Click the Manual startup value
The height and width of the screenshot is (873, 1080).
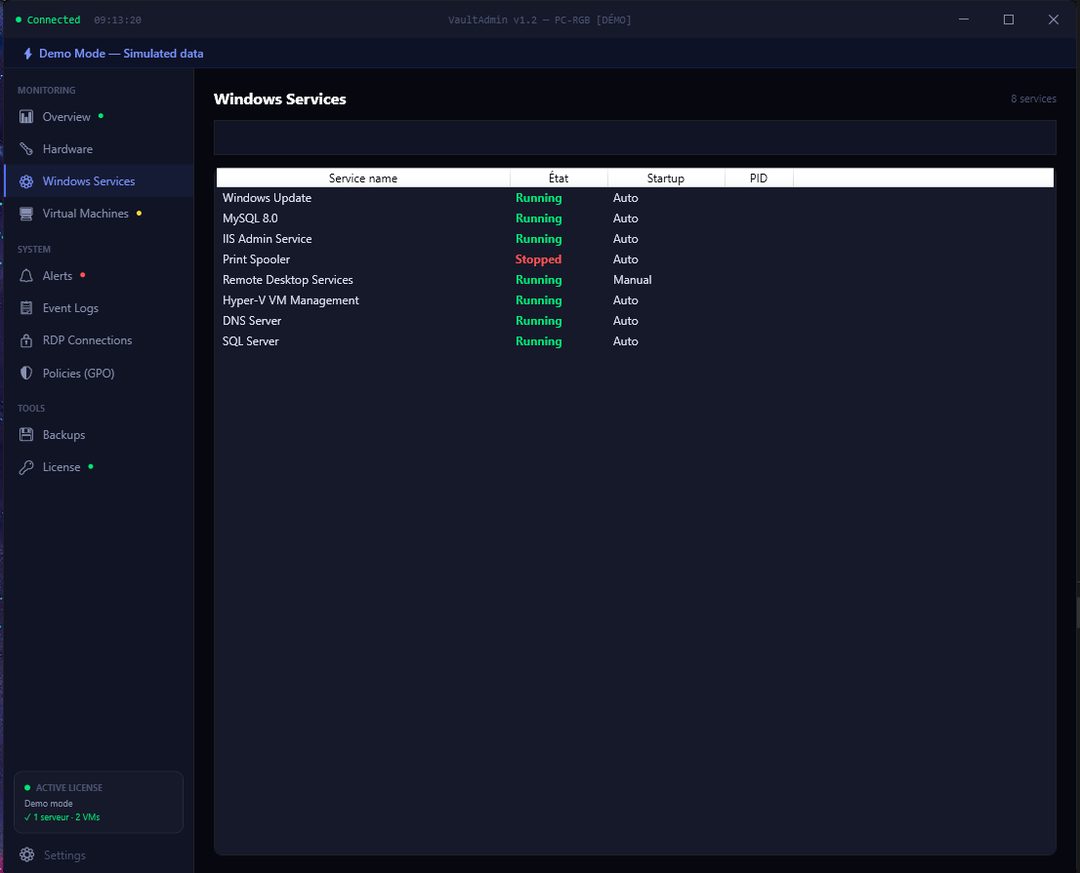pyautogui.click(x=632, y=280)
